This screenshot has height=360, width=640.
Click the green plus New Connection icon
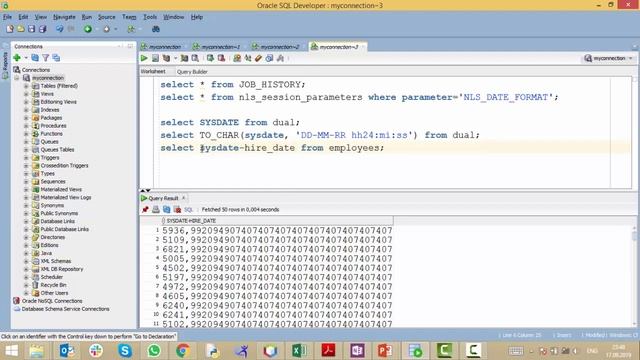click(x=17, y=58)
